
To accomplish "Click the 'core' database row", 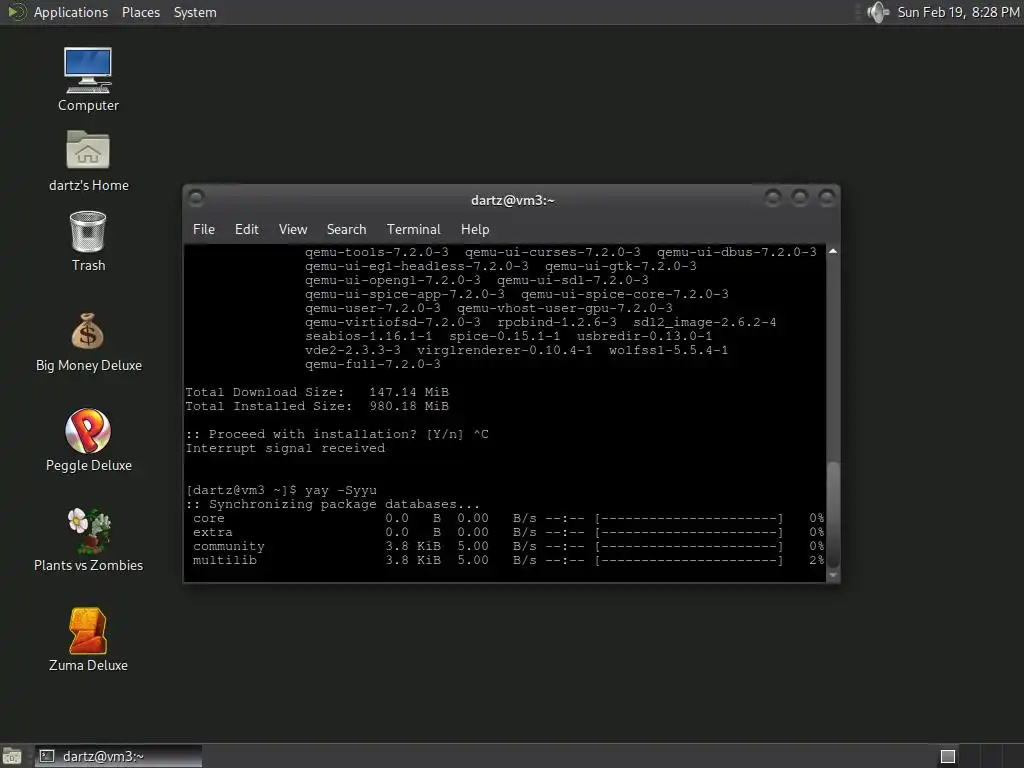I will (508, 519).
